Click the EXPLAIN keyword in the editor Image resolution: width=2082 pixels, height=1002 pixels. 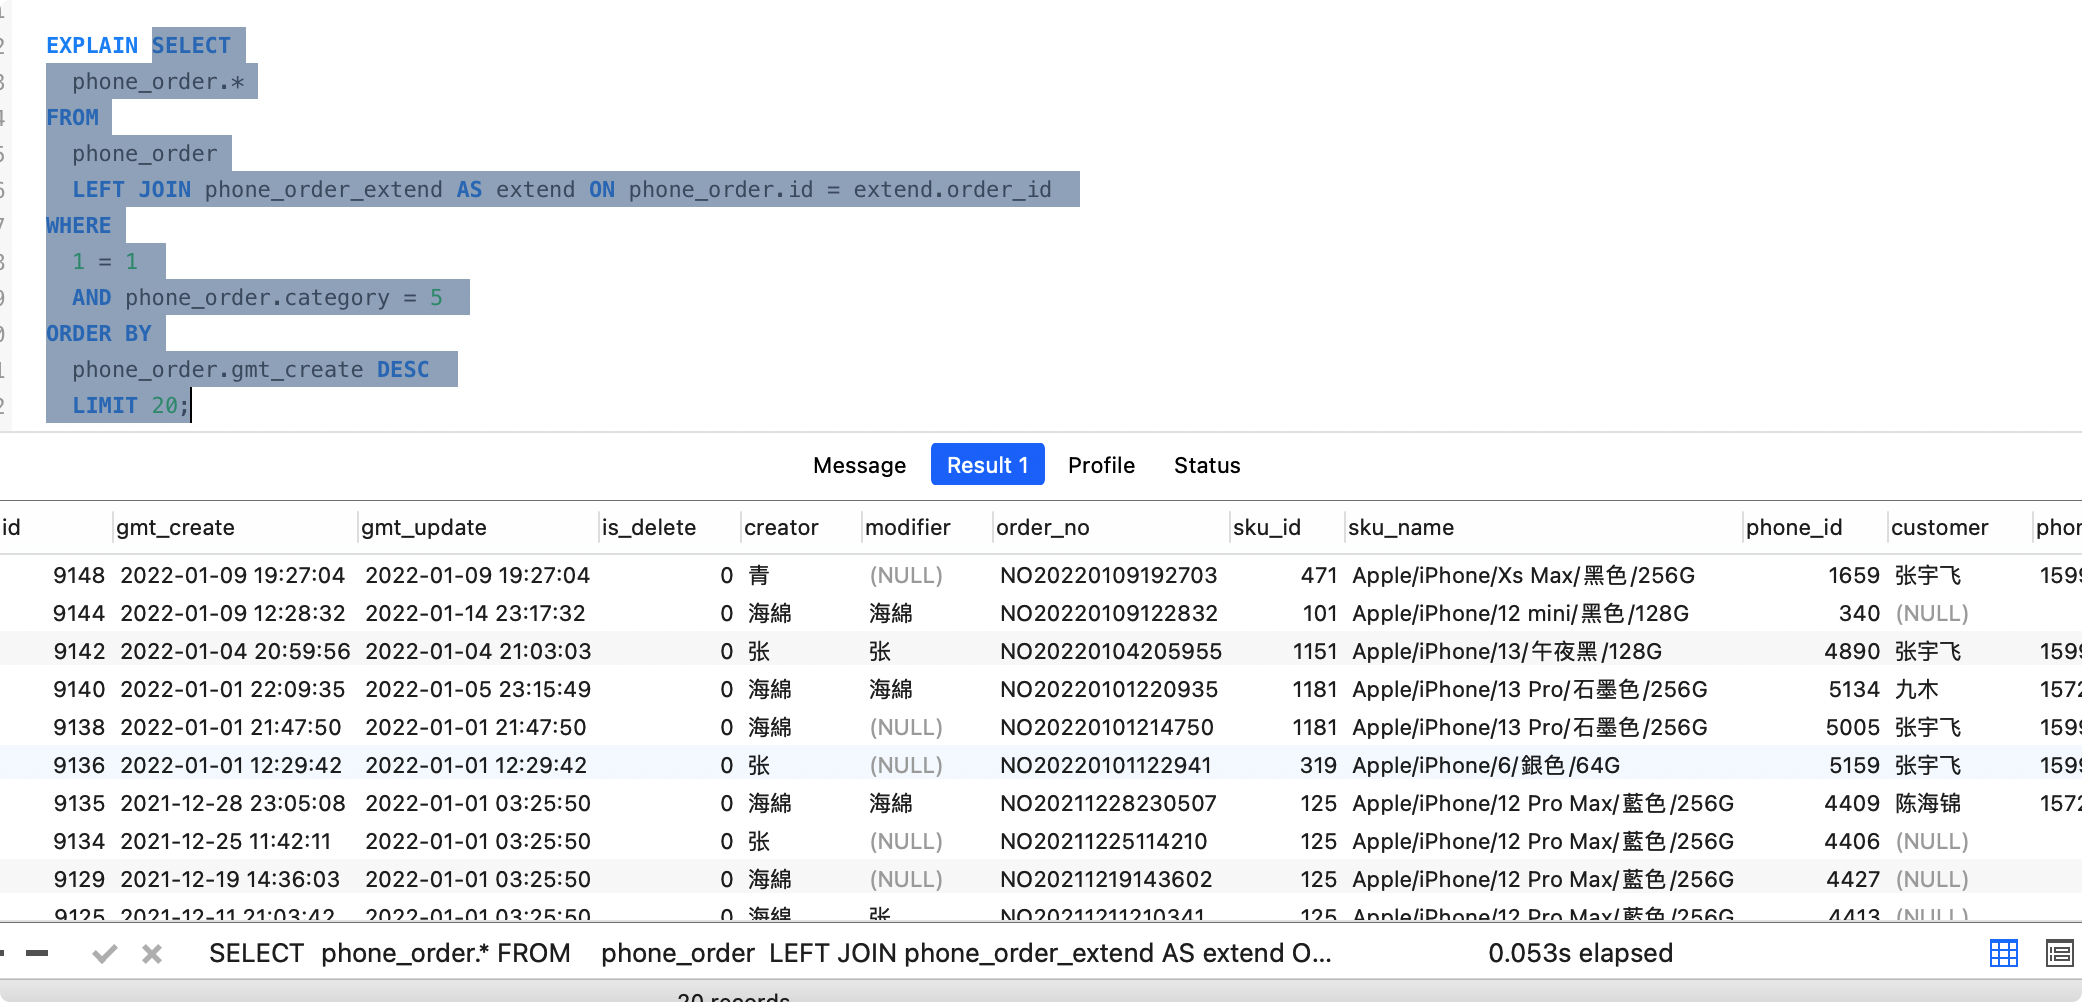point(92,45)
